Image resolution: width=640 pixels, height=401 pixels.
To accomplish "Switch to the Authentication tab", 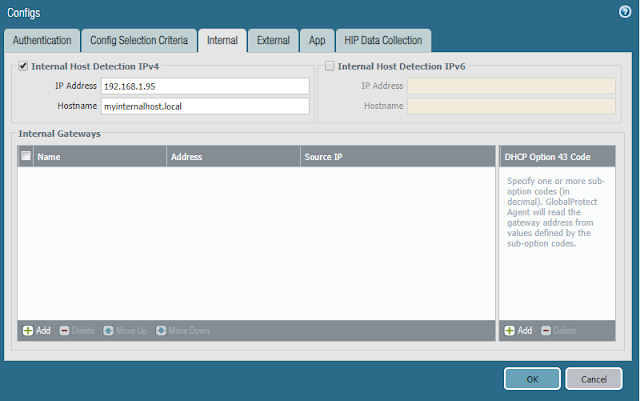I will click(41, 41).
